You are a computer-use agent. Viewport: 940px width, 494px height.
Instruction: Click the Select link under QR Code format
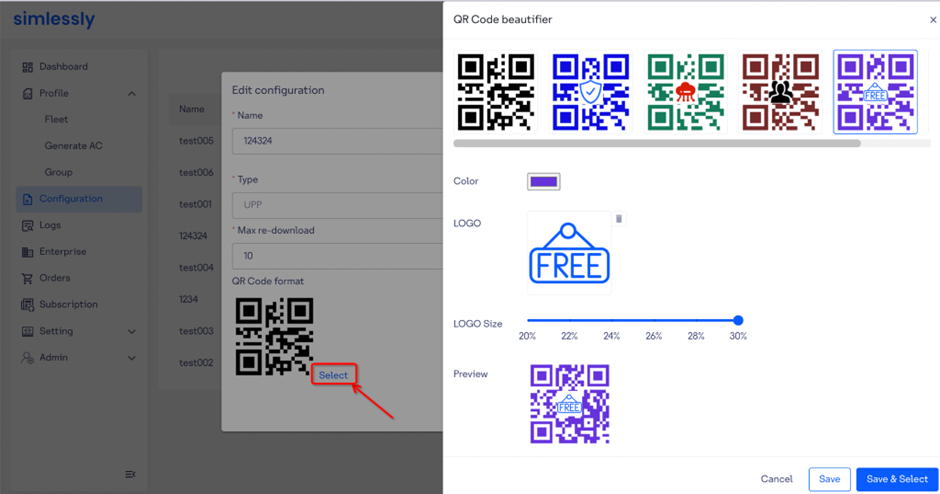333,375
